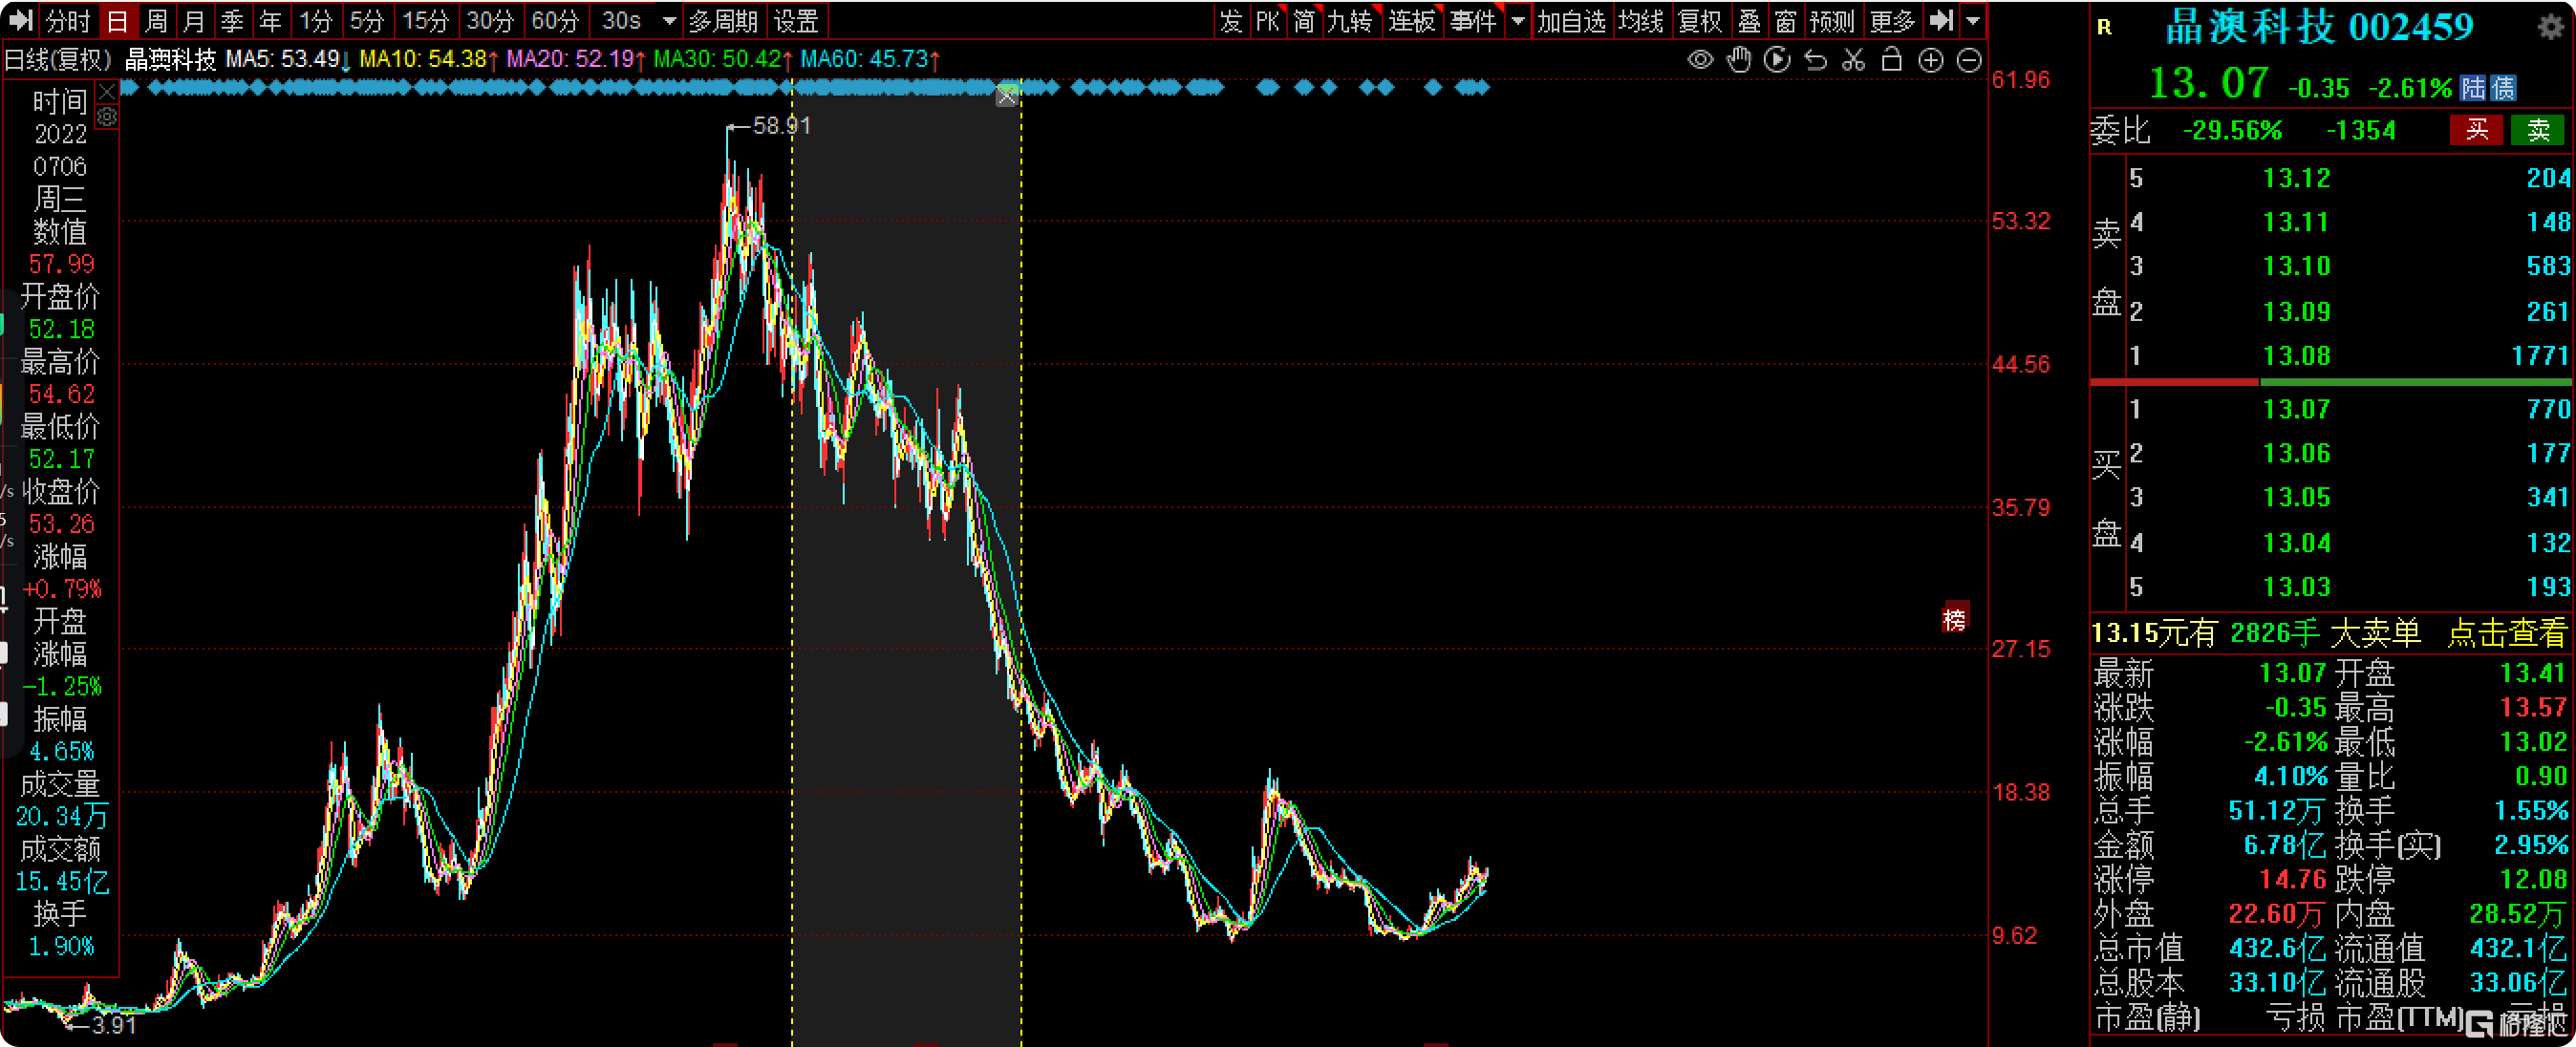This screenshot has width=2576, height=1047.
Task: Close the data info panel X
Action: click(107, 94)
